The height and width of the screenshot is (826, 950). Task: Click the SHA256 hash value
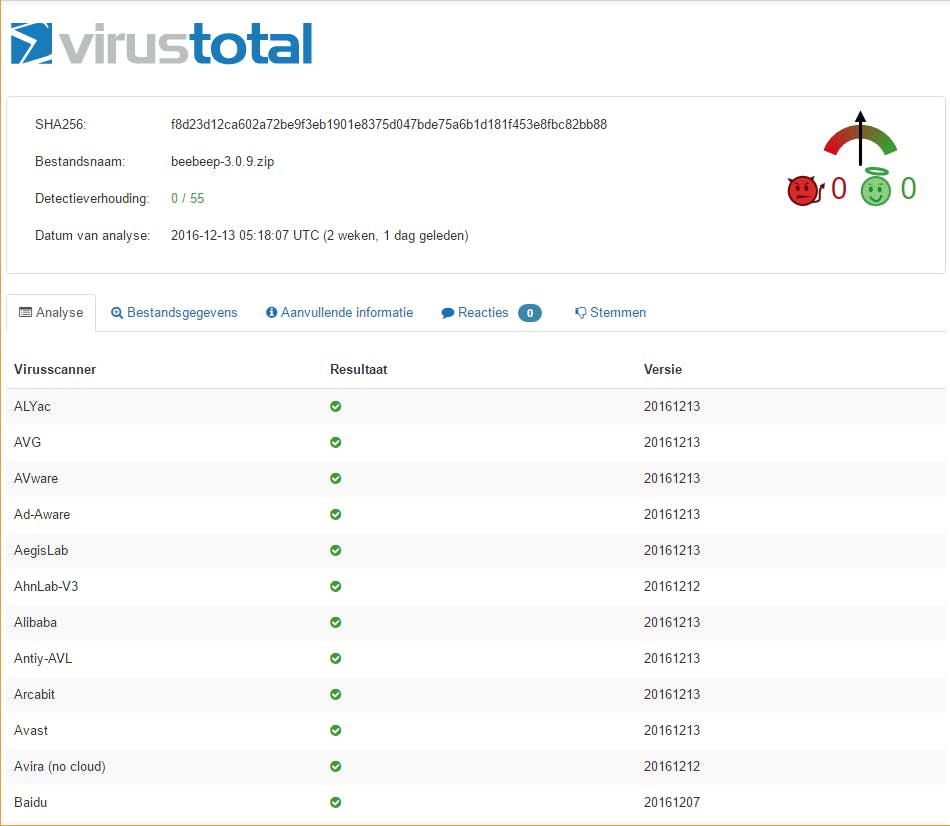[389, 125]
